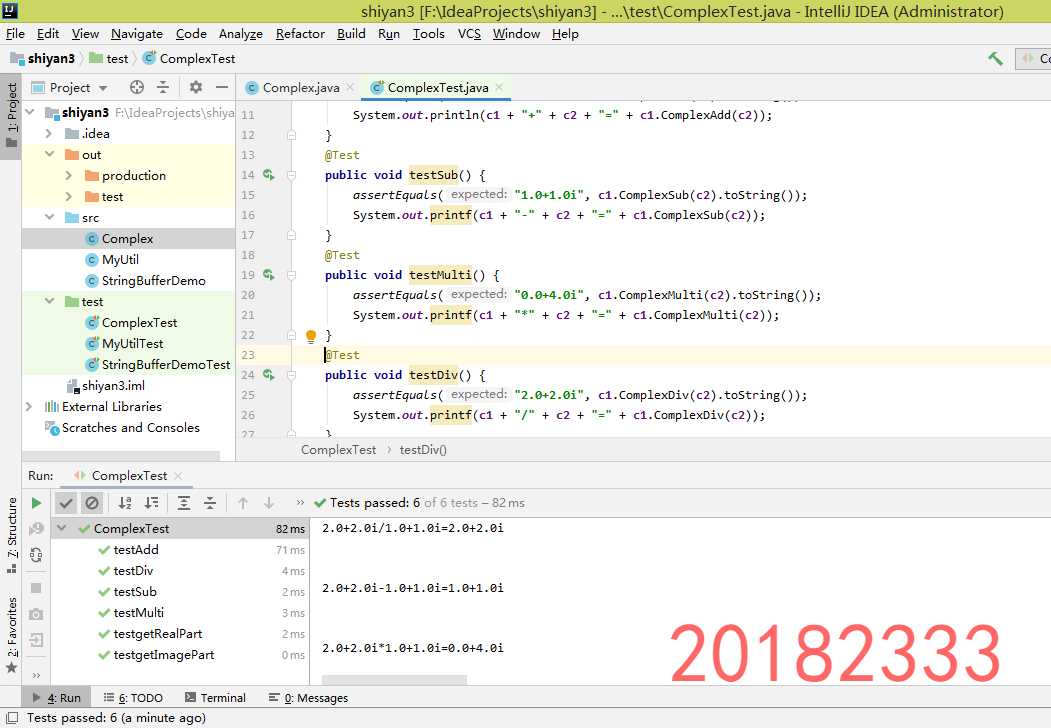Click shiyan3 breadcrumb in navigation bar
1051x728 pixels.
[51, 59]
